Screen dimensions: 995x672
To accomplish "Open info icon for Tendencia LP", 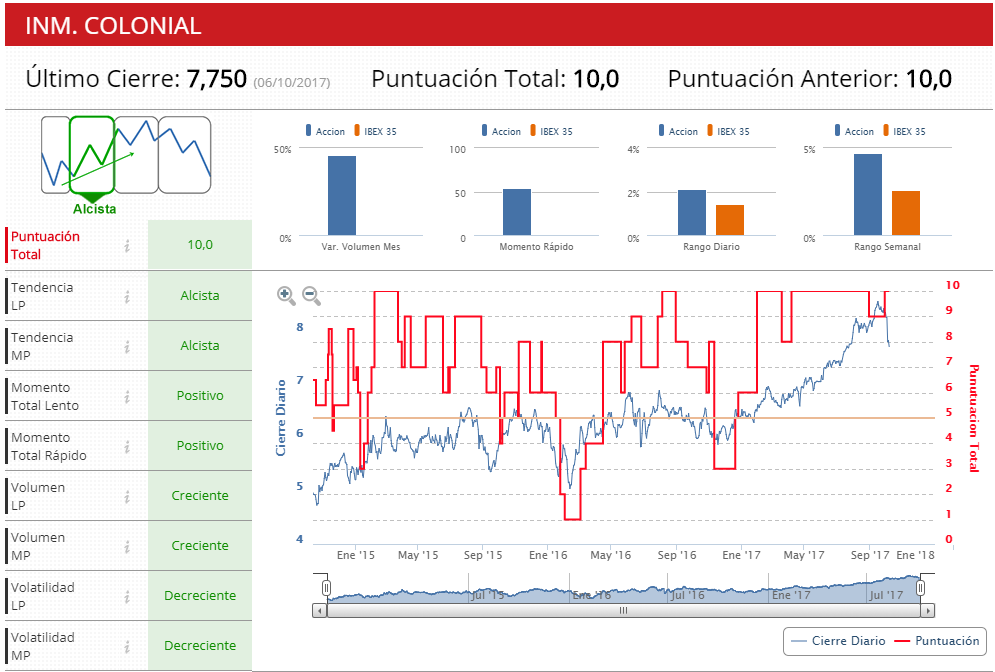I will click(128, 296).
